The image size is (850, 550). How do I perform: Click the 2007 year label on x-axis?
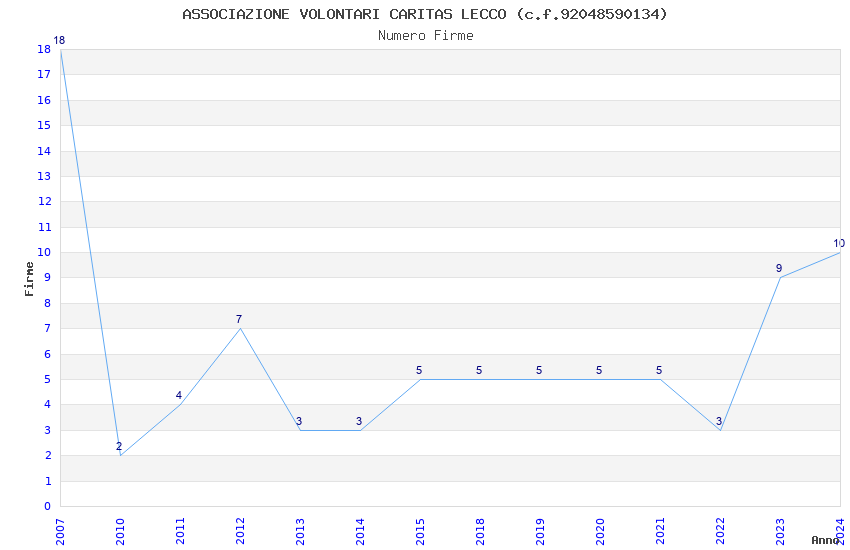60,532
